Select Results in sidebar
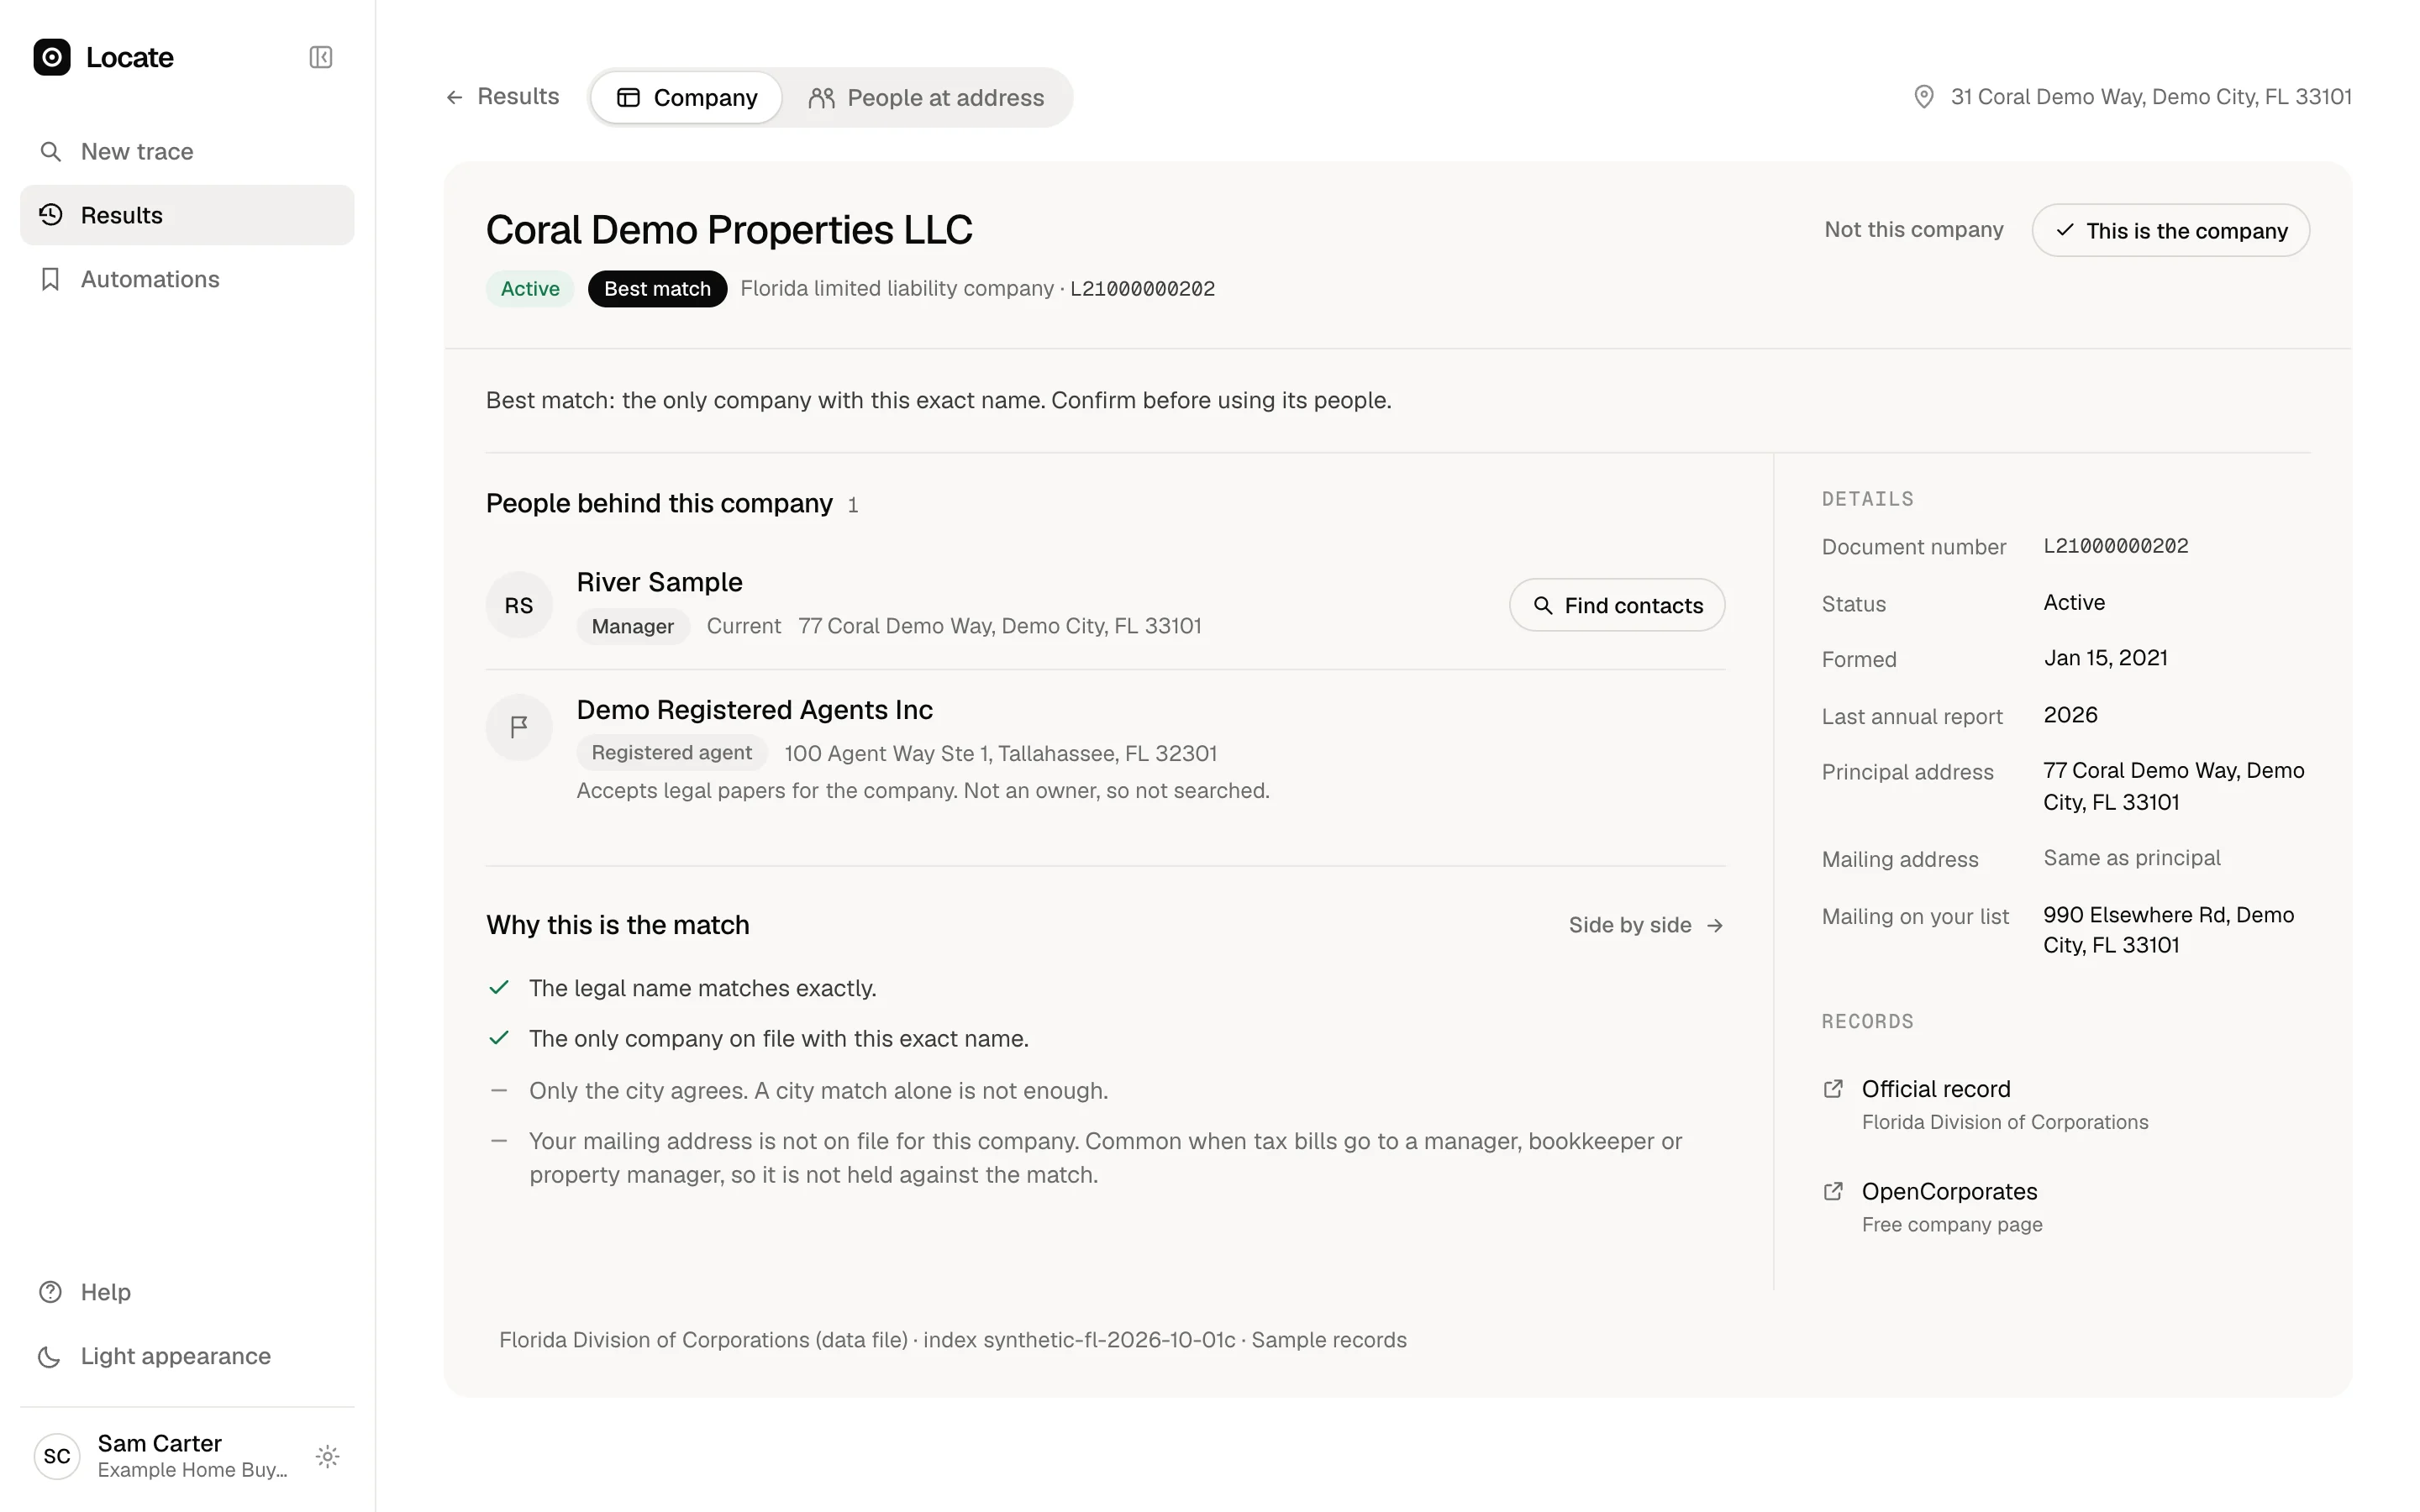 coord(187,215)
